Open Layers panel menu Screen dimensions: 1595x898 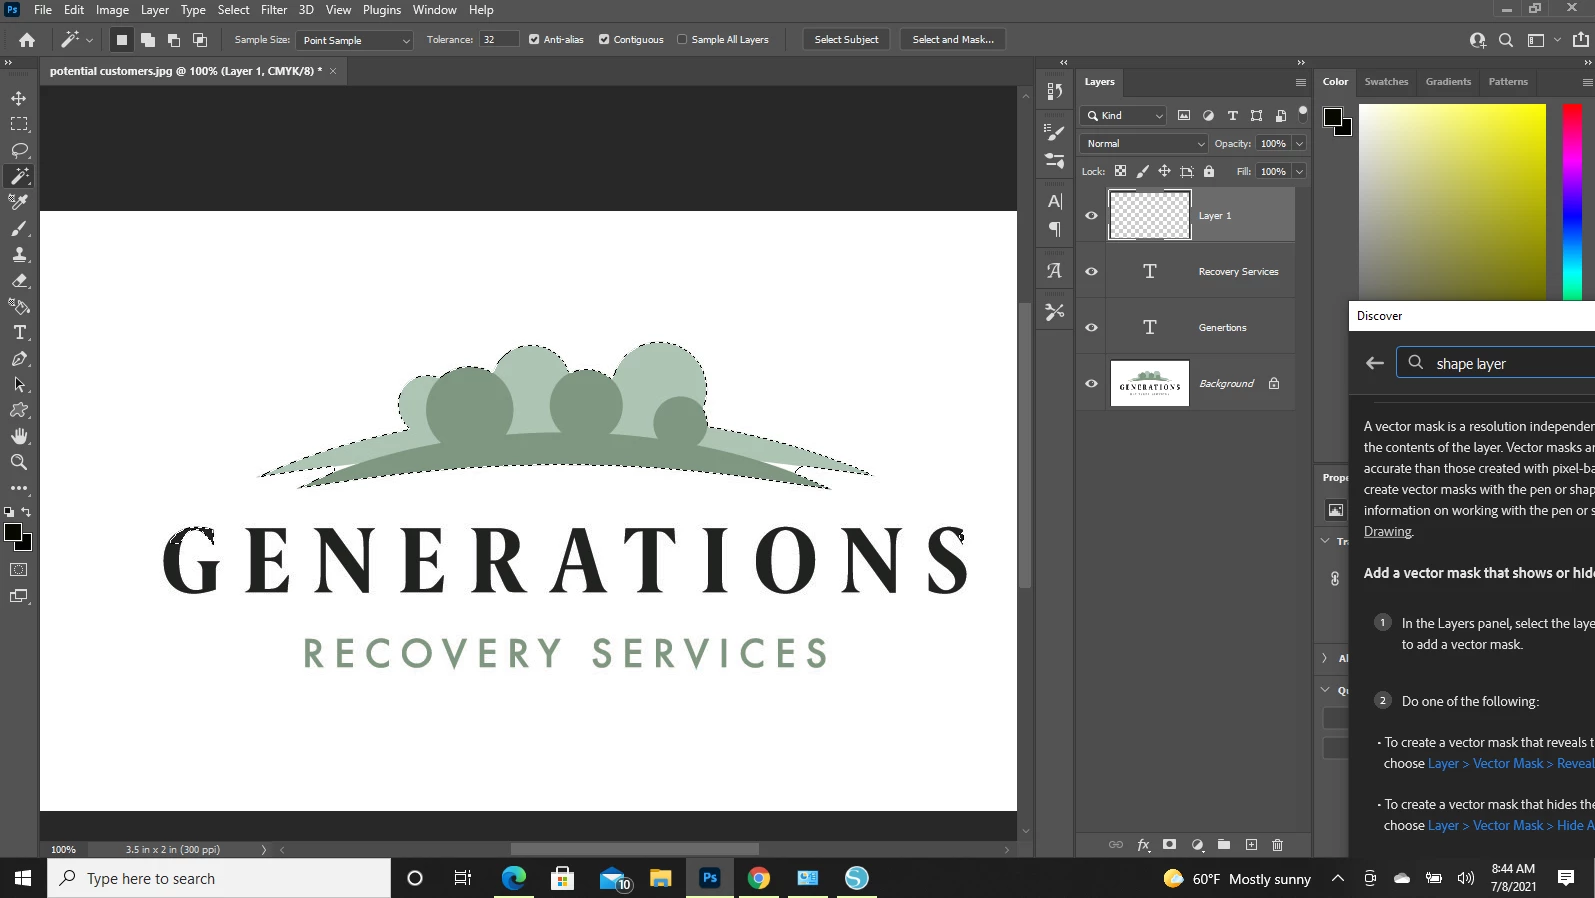click(1300, 82)
